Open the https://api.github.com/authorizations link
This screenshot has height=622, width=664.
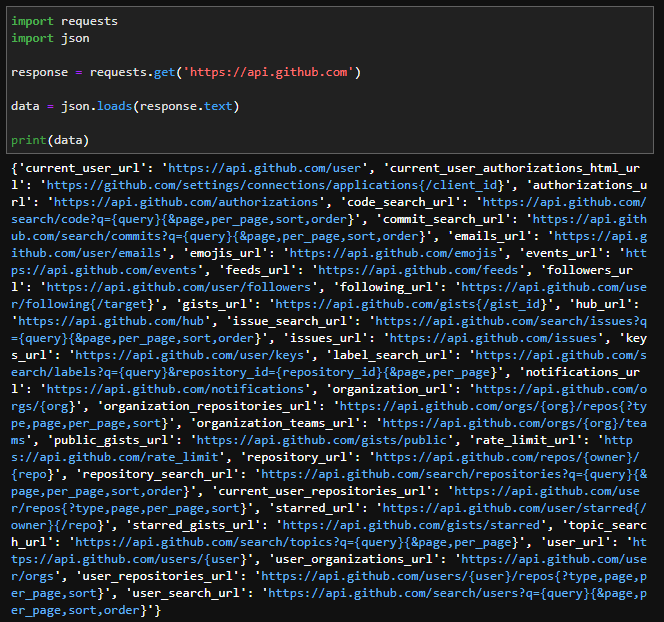186,202
